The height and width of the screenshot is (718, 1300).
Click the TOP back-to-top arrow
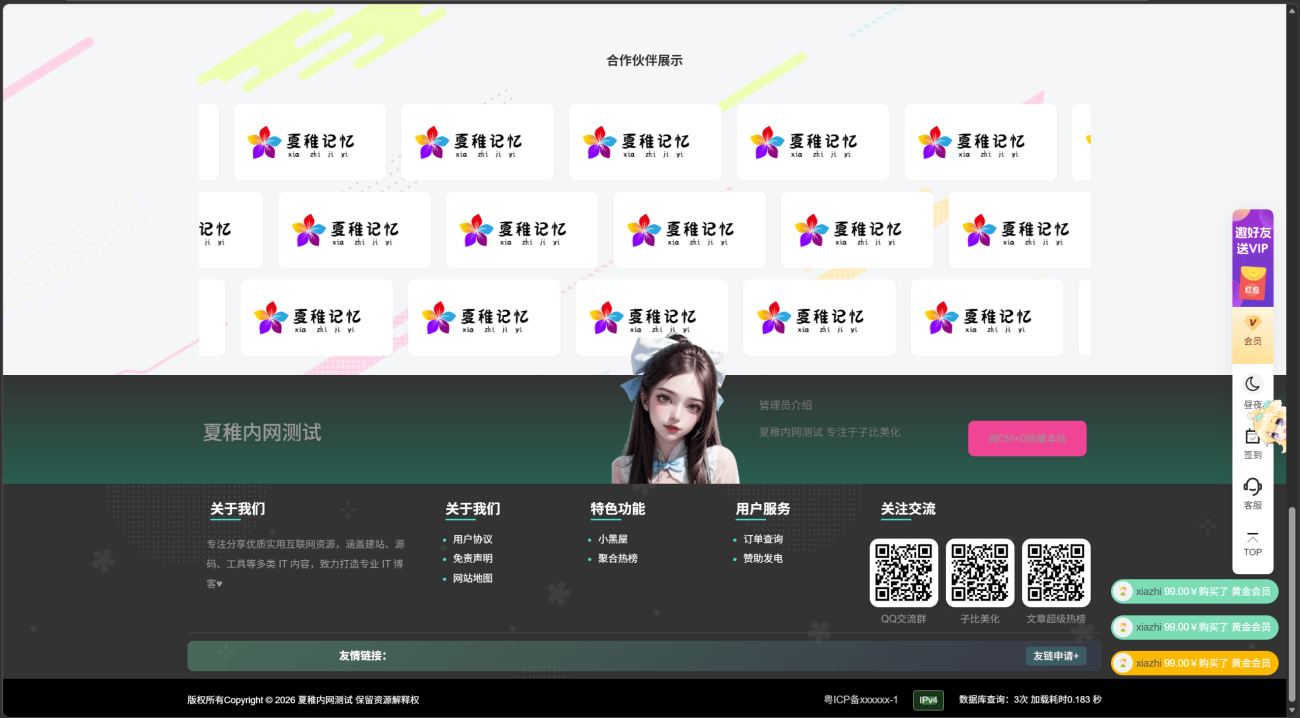tap(1252, 544)
